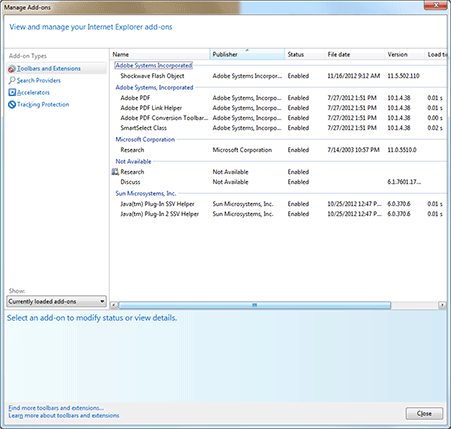Collapse the Not Available group header
451x429 pixels.
133,161
